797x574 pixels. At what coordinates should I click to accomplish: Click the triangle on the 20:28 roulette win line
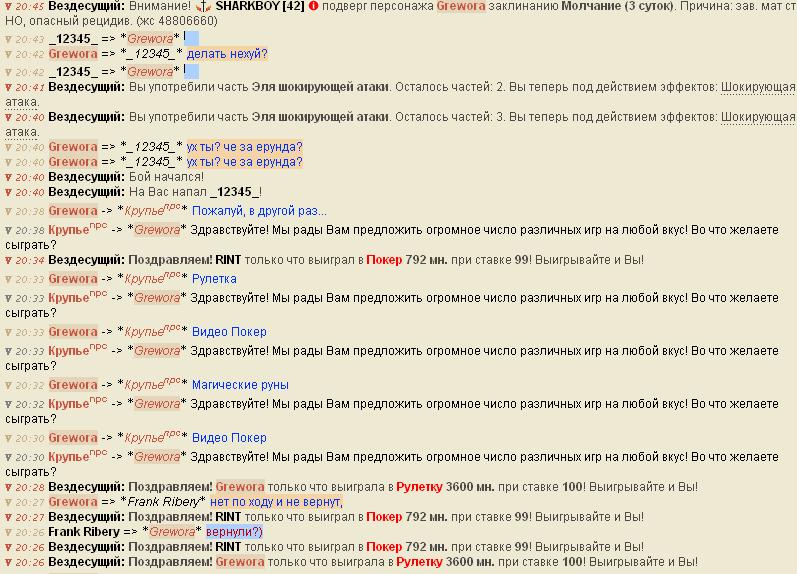coord(8,488)
